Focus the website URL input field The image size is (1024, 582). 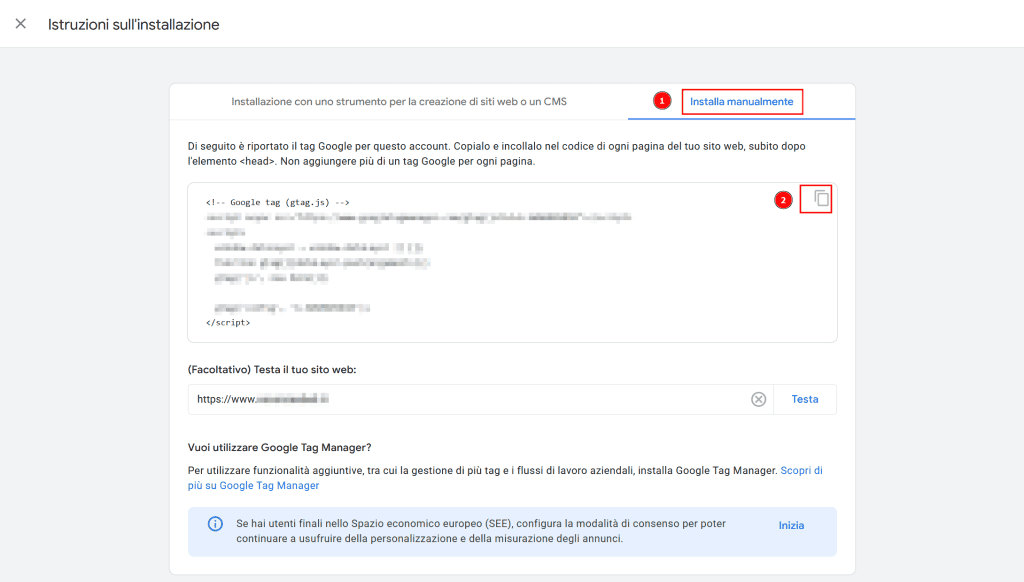pyautogui.click(x=470, y=399)
